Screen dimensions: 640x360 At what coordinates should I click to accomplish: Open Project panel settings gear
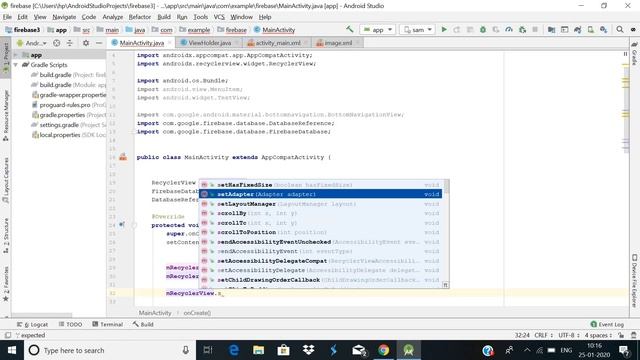pos(86,43)
